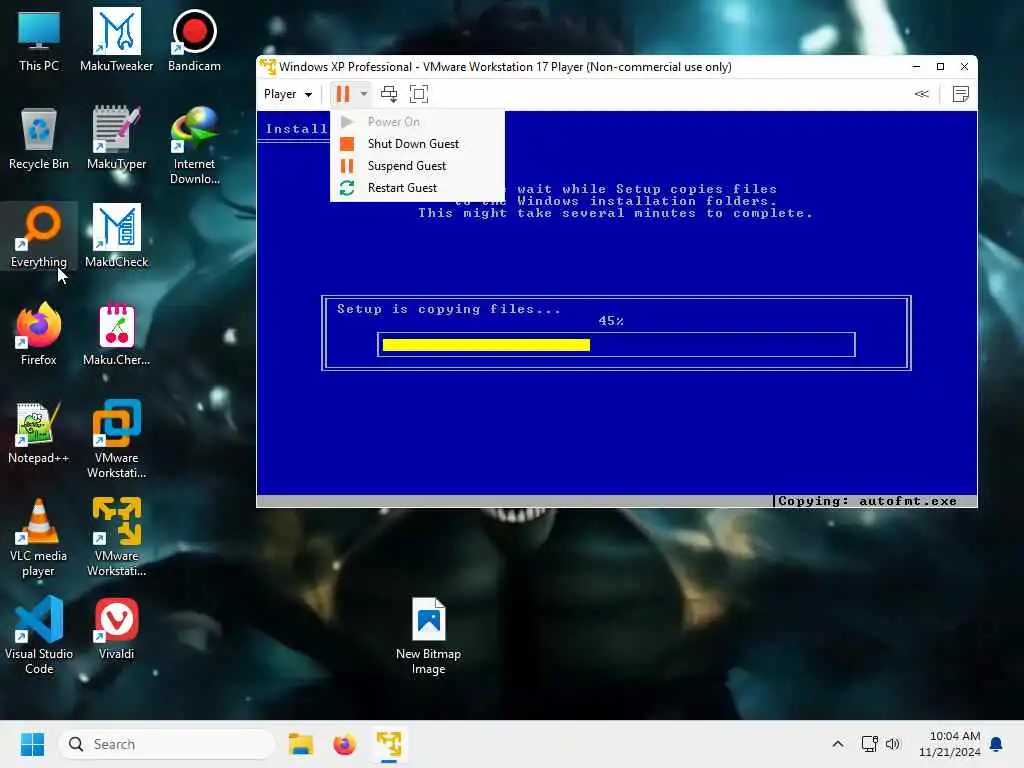Maximize the VMware Player window
The image size is (1024, 768).
(940, 67)
